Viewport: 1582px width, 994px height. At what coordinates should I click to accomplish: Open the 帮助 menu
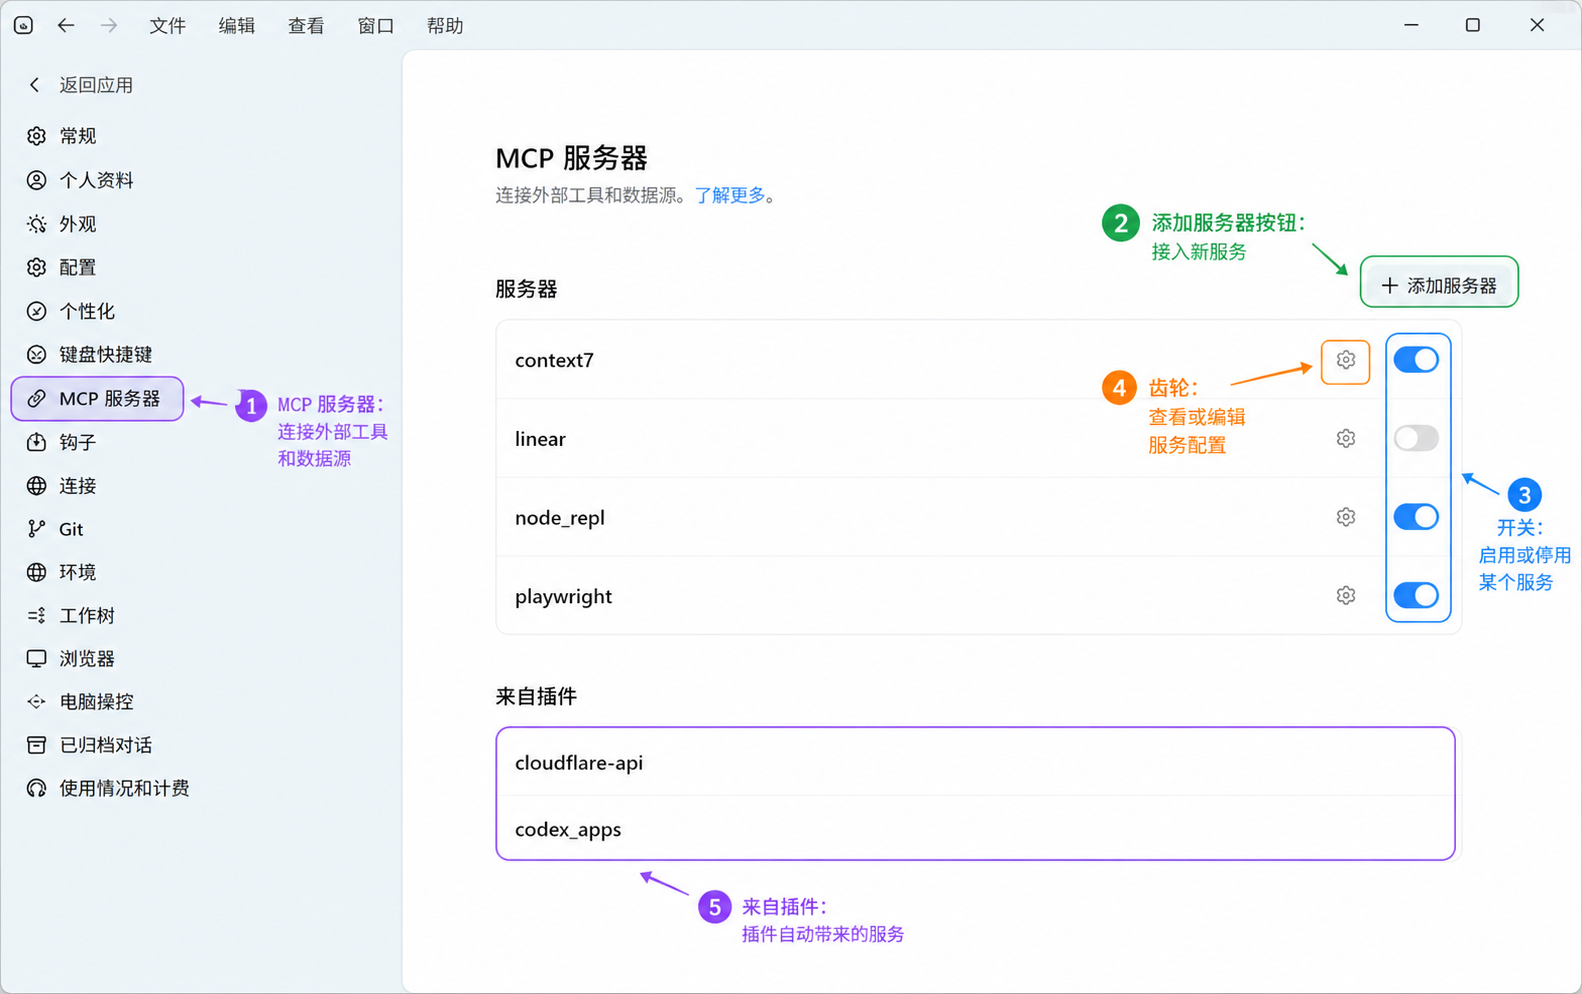coord(445,26)
